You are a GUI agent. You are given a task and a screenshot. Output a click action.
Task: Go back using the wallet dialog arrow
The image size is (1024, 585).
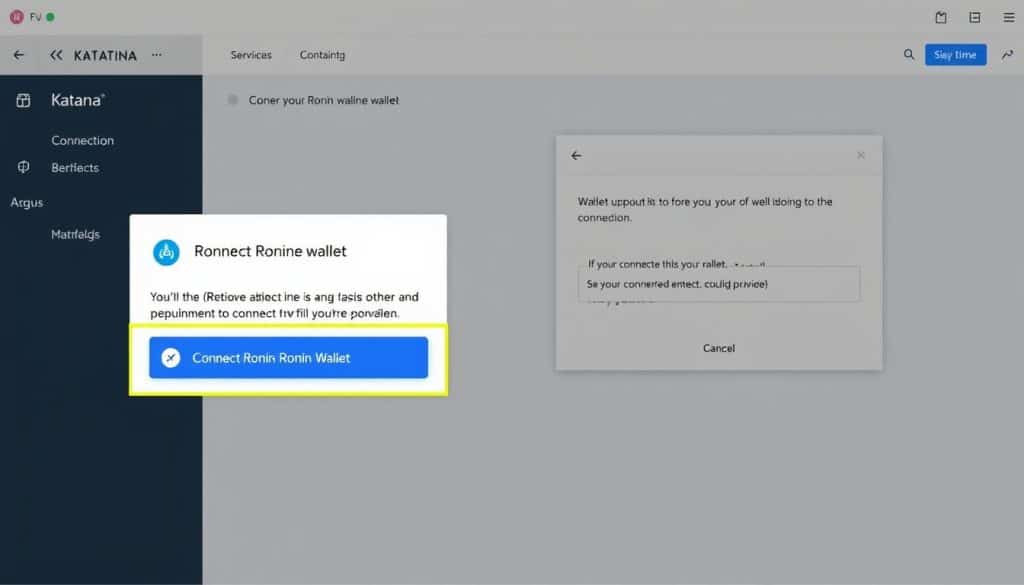[576, 155]
